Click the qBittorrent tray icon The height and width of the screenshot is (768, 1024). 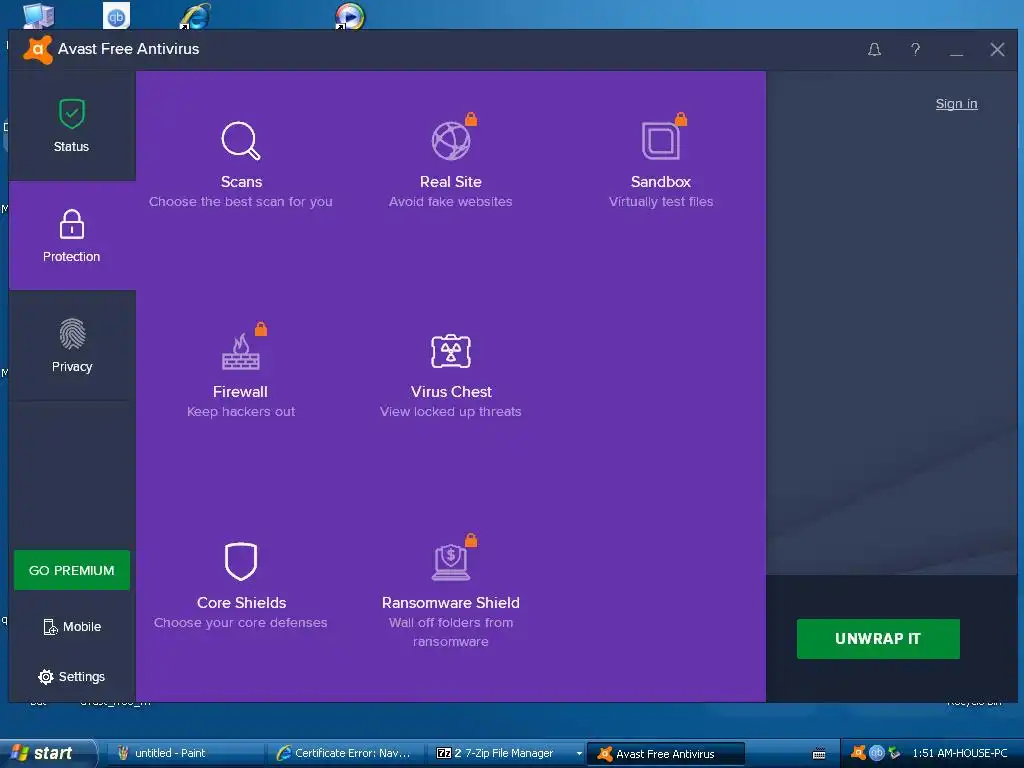876,753
